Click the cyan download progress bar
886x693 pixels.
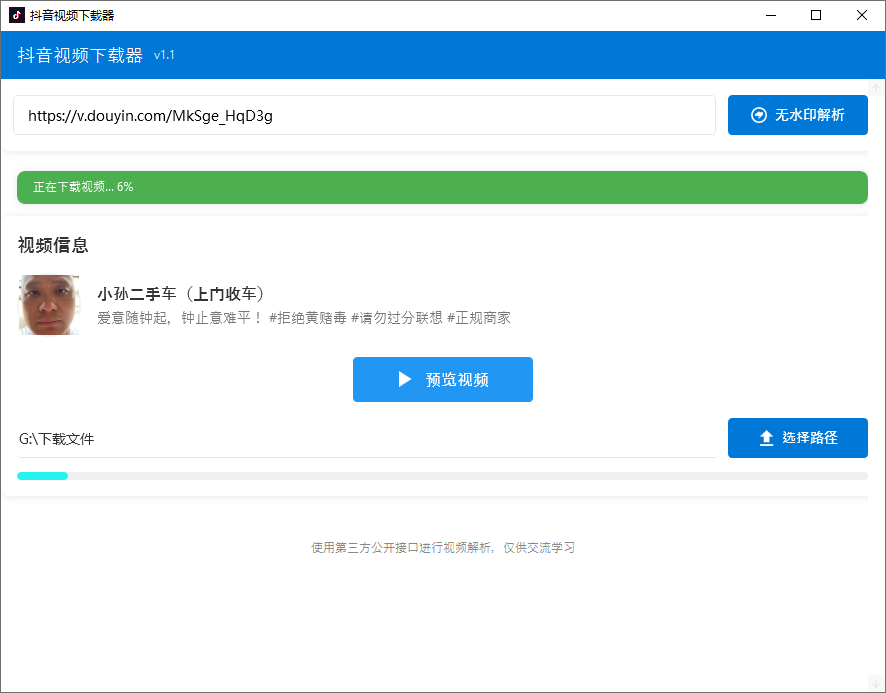[x=442, y=476]
